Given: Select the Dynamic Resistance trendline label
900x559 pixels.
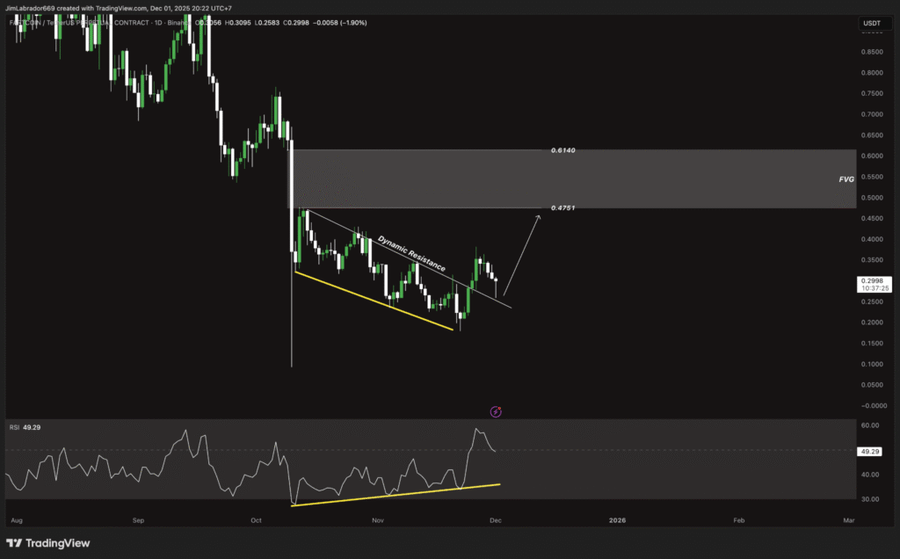Looking at the screenshot, I should click(411, 253).
